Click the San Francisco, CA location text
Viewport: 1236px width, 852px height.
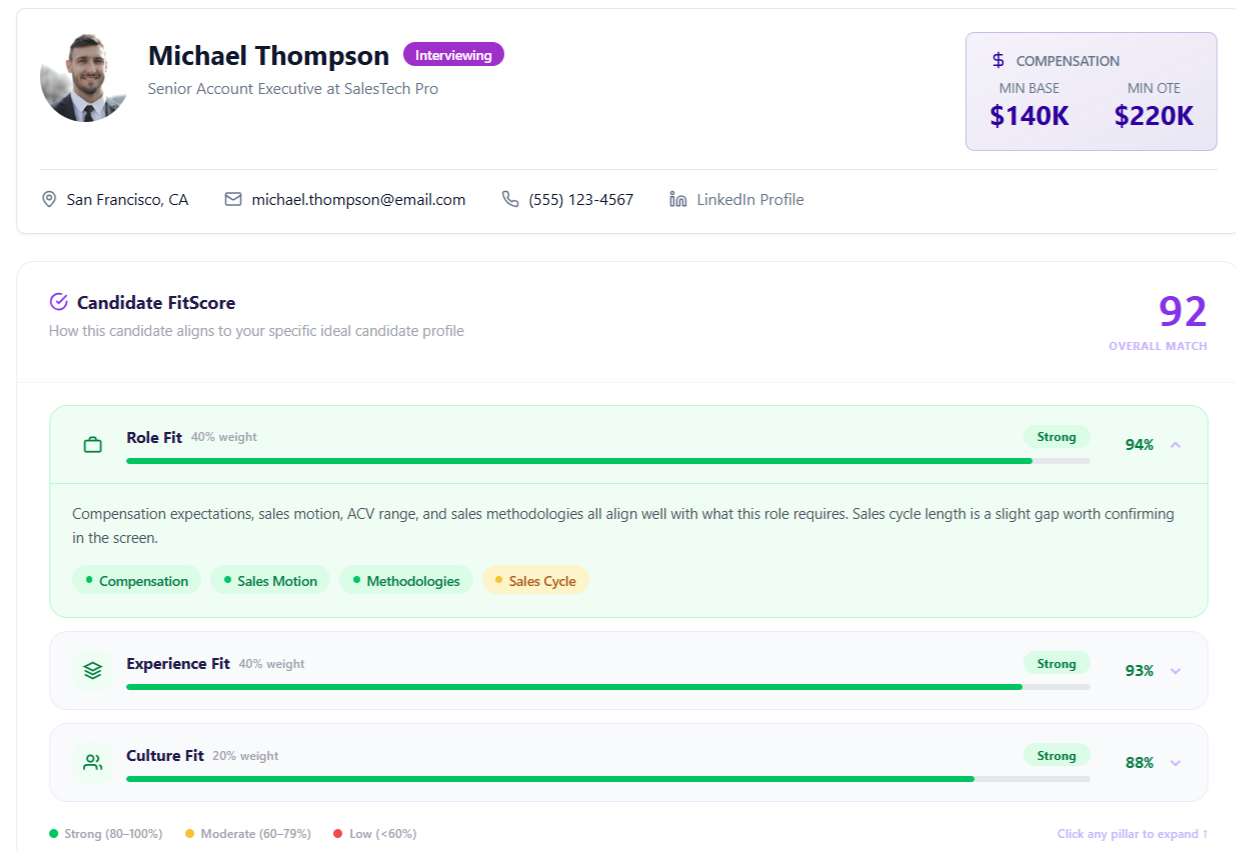(127, 199)
